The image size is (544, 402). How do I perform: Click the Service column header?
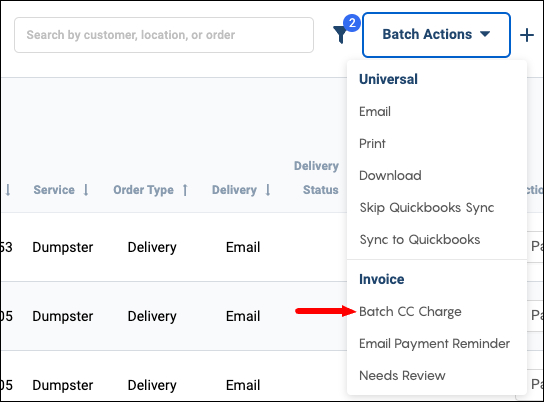point(54,190)
